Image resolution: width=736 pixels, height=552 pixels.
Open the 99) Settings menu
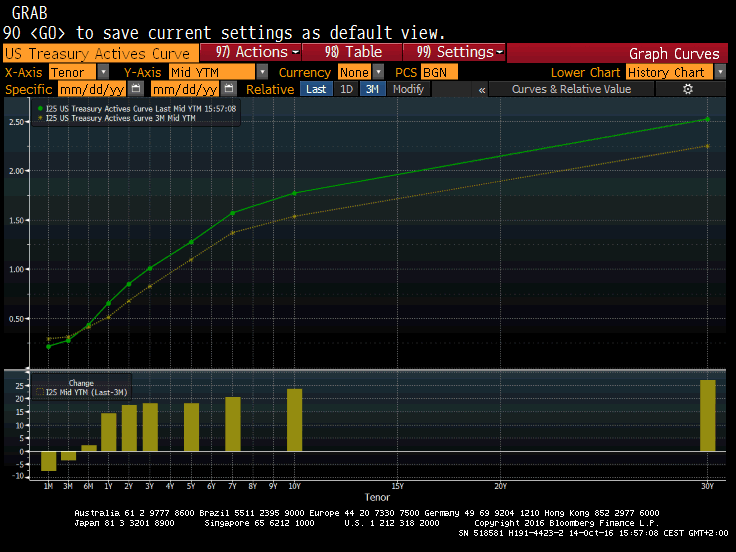click(x=454, y=52)
